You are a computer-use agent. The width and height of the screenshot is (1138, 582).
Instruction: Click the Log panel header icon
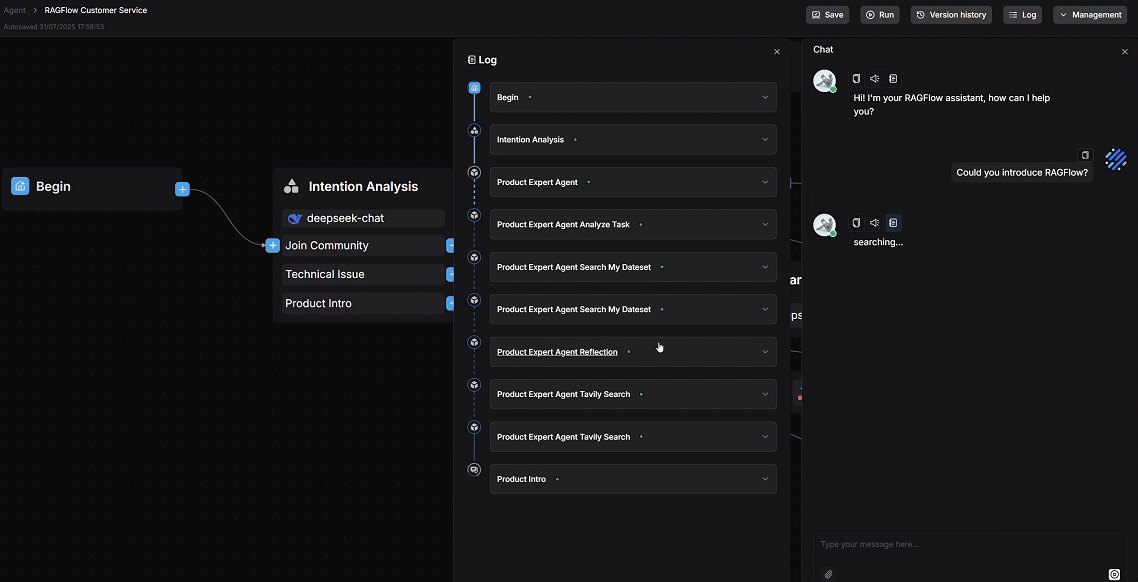(x=472, y=60)
